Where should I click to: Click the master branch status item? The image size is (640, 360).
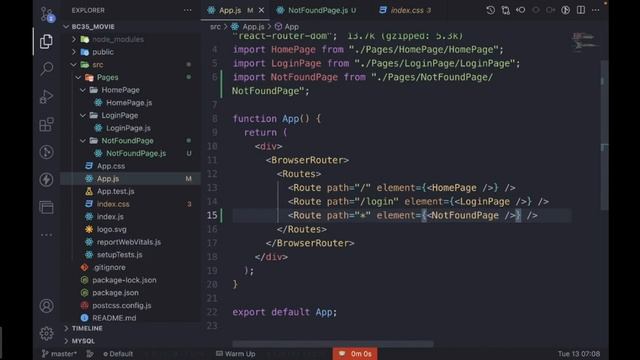(x=59, y=353)
